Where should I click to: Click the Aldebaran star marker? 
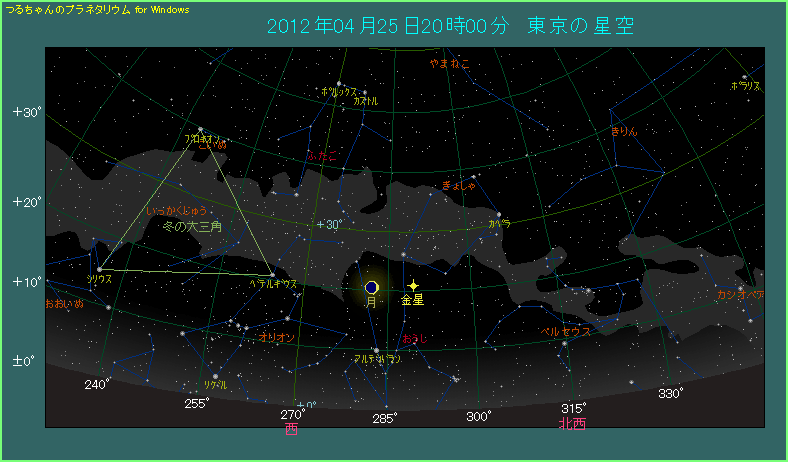pyautogui.click(x=376, y=349)
